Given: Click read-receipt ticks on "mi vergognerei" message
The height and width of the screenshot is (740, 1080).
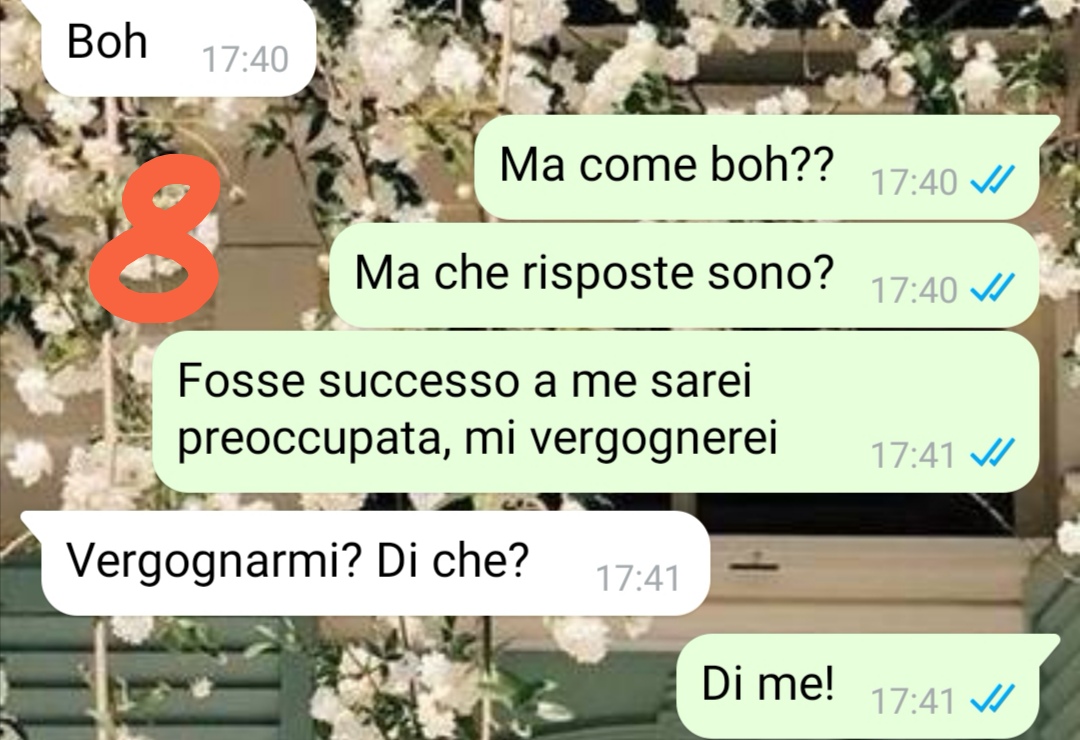Looking at the screenshot, I should pyautogui.click(x=992, y=454).
